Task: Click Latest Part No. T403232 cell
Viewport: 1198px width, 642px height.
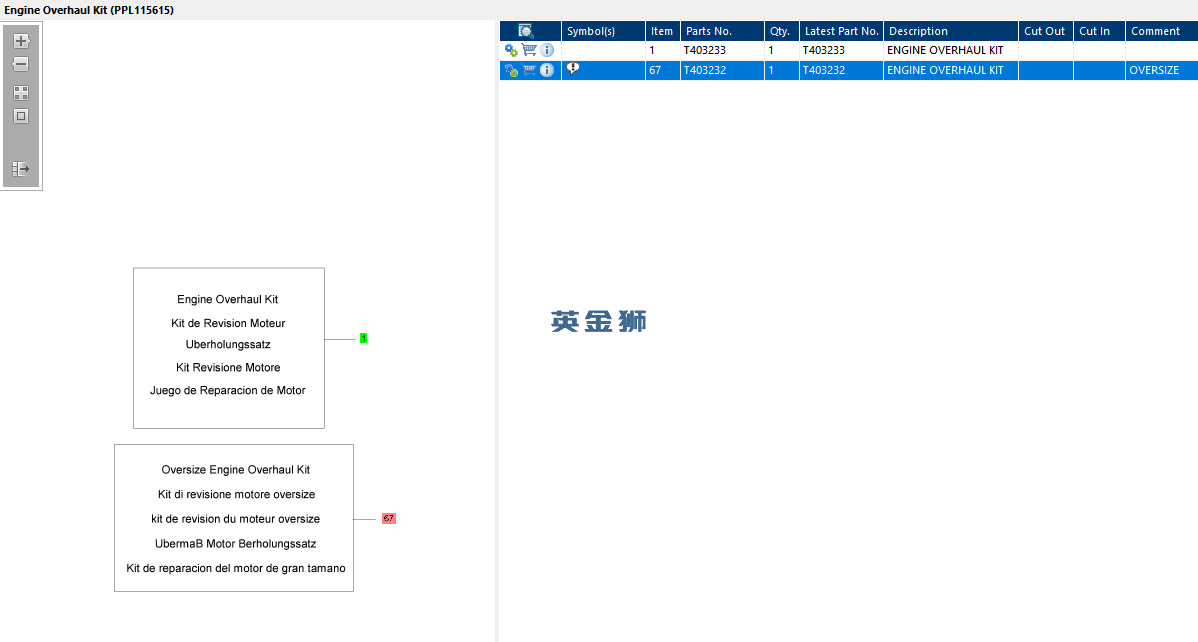Action: (x=841, y=70)
